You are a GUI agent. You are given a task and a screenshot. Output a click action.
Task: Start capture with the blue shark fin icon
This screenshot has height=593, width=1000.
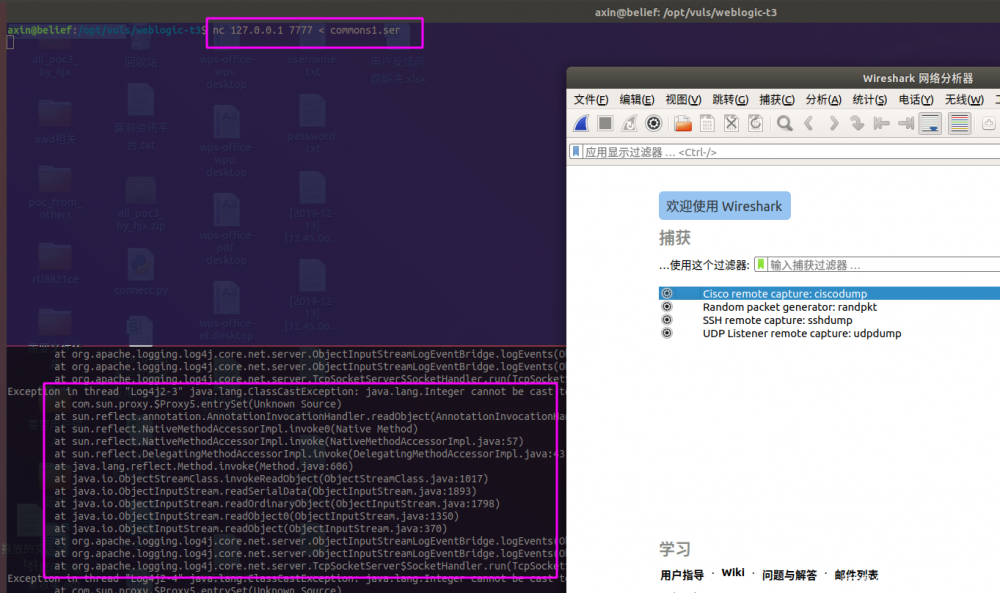581,123
